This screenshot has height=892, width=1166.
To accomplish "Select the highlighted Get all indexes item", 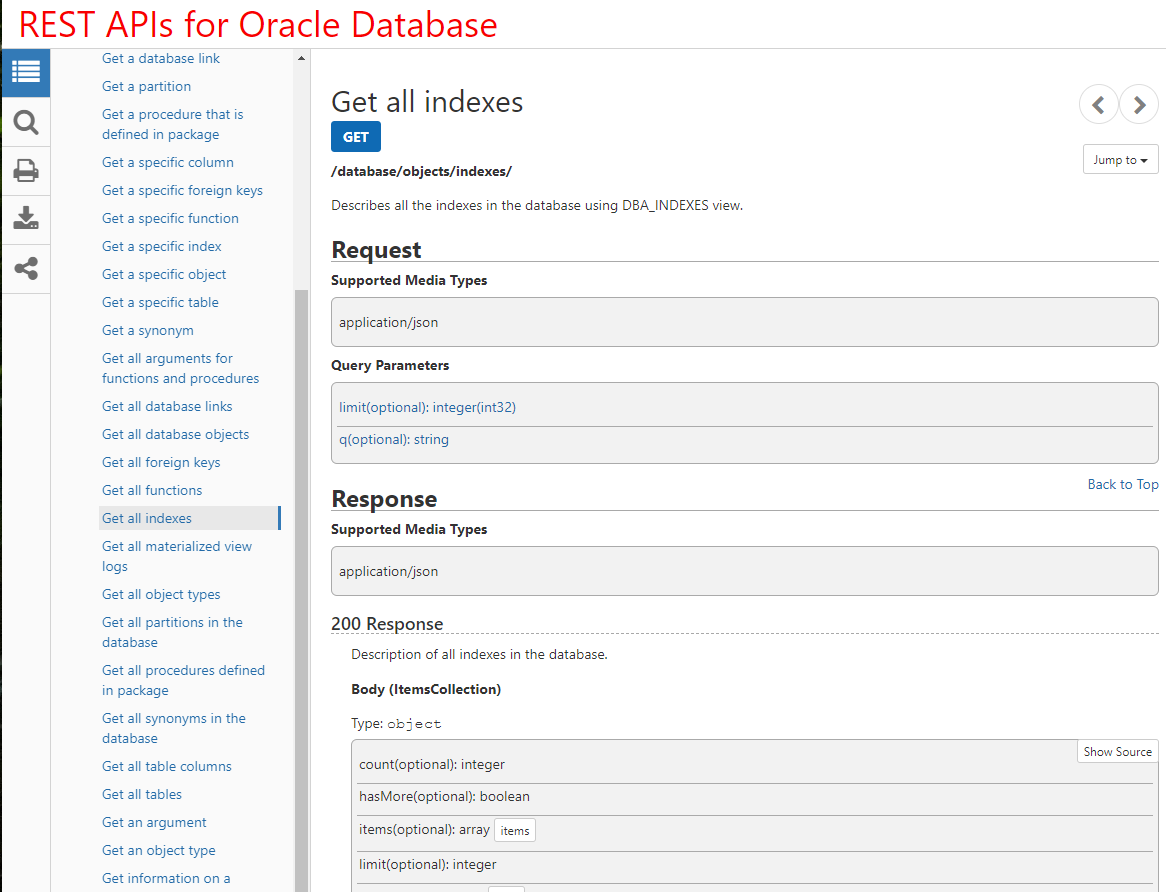I will coord(190,518).
